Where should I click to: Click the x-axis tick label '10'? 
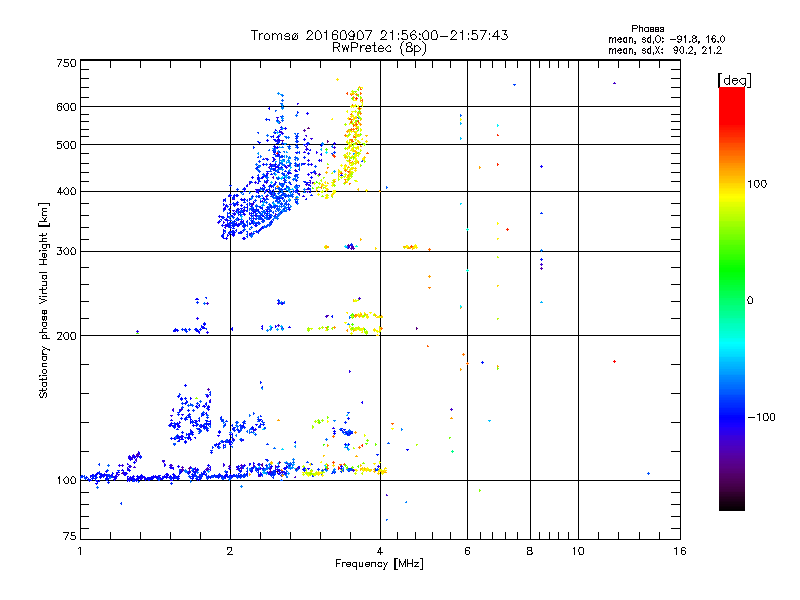tap(578, 551)
